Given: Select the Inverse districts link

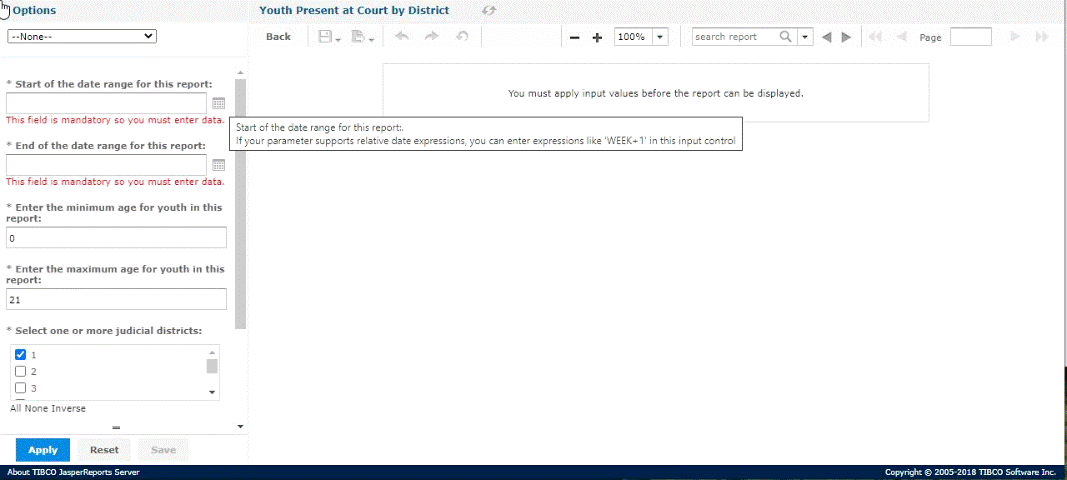Looking at the screenshot, I should point(69,408).
